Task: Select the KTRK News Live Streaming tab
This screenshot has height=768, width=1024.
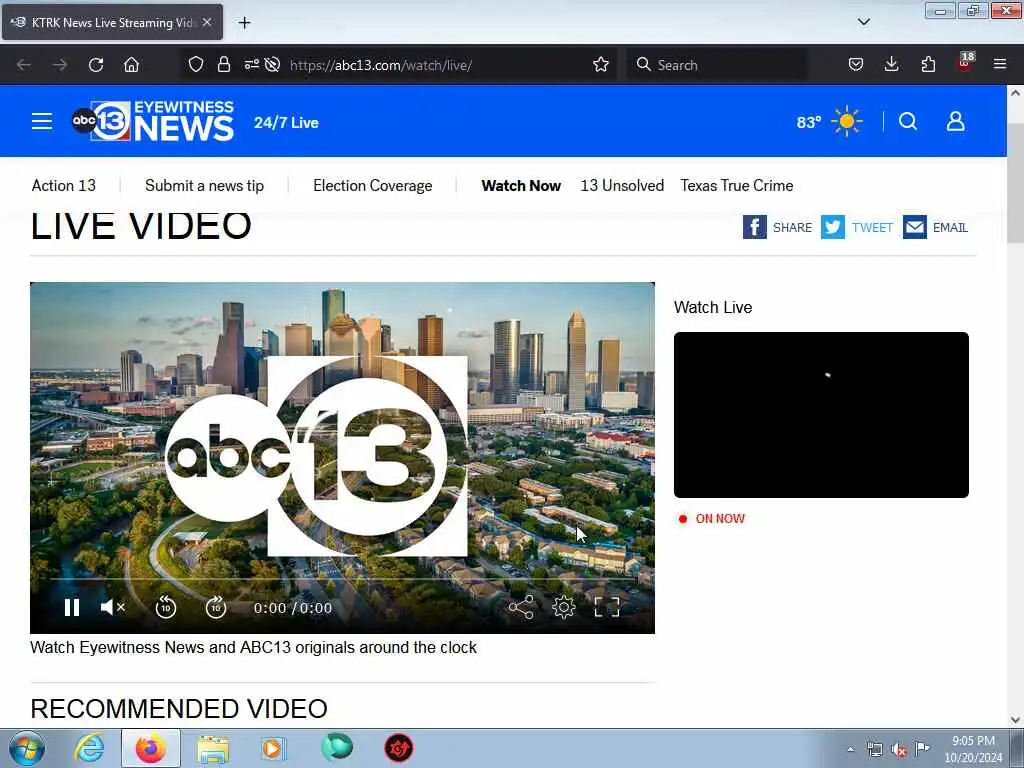Action: click(112, 22)
